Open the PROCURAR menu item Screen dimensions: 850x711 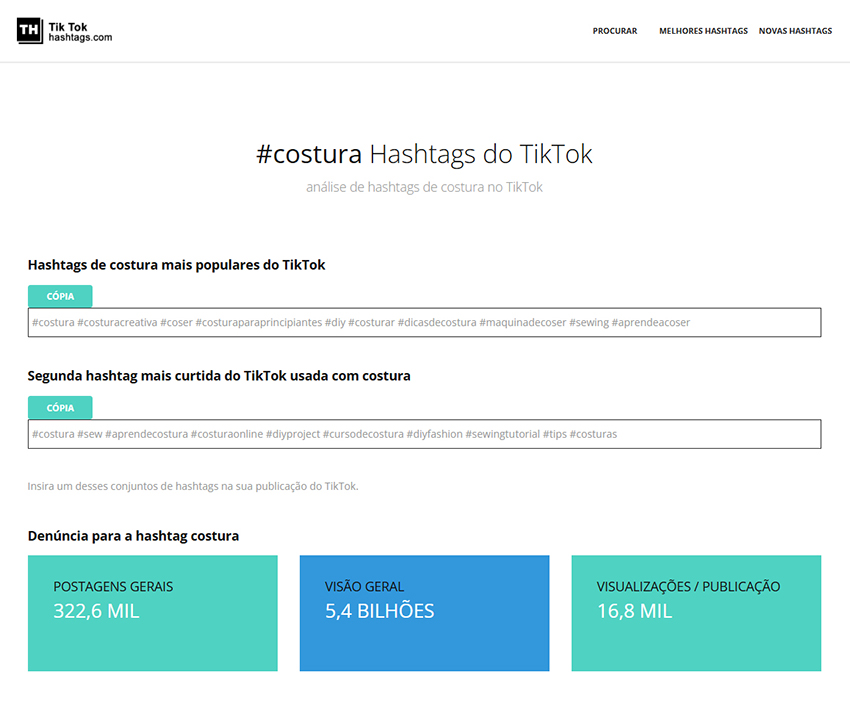point(614,31)
